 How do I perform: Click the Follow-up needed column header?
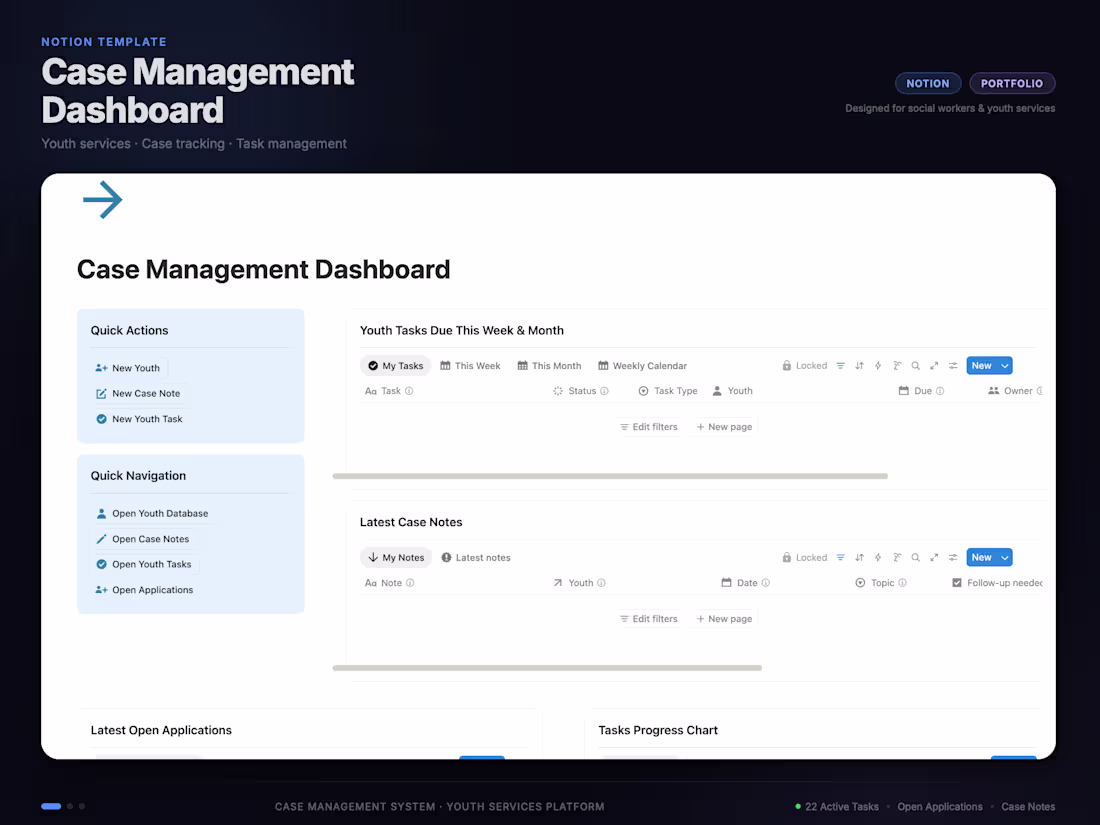(x=997, y=583)
